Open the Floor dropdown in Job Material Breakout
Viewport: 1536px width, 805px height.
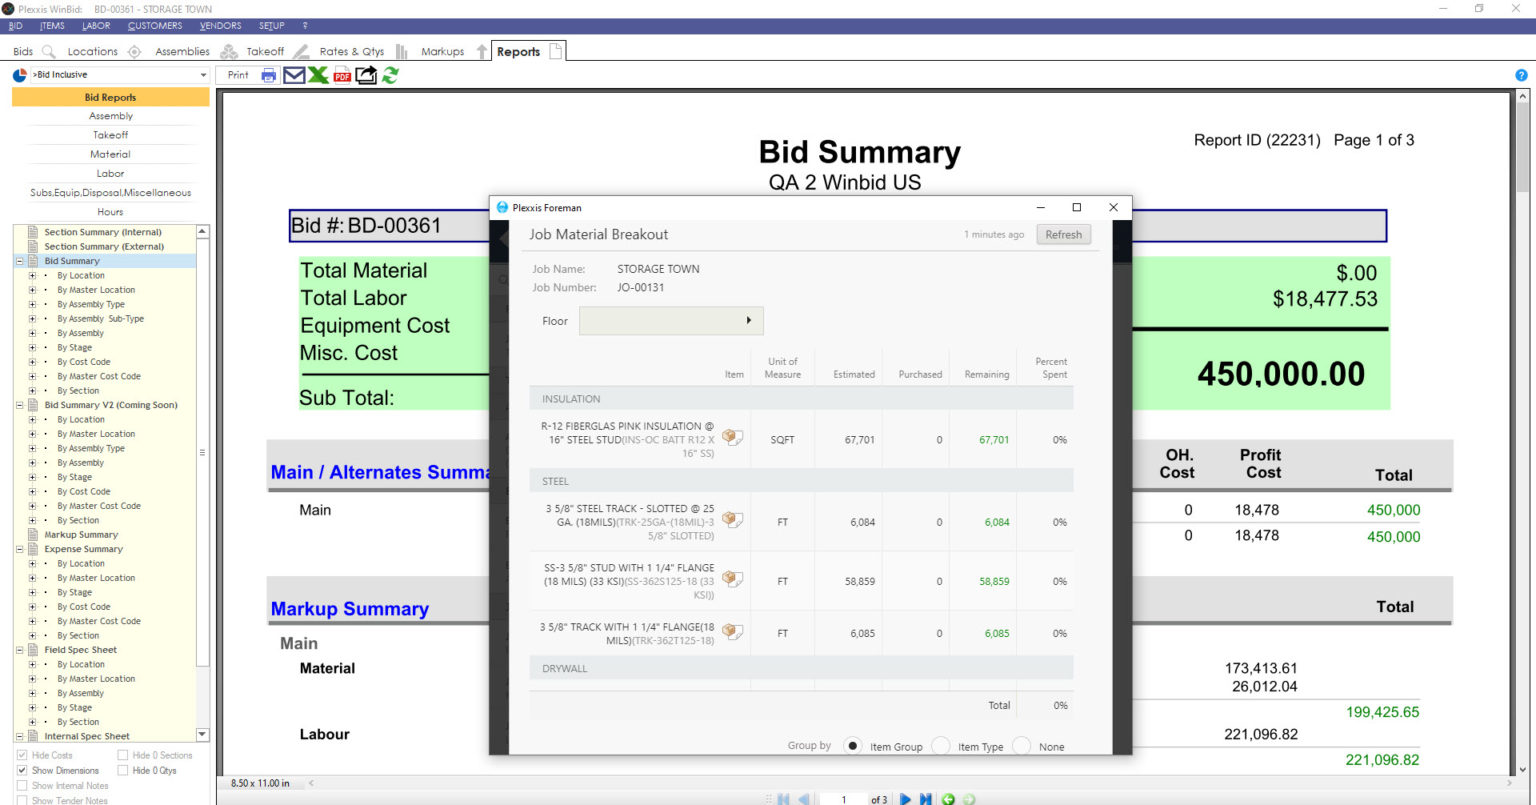pos(671,321)
